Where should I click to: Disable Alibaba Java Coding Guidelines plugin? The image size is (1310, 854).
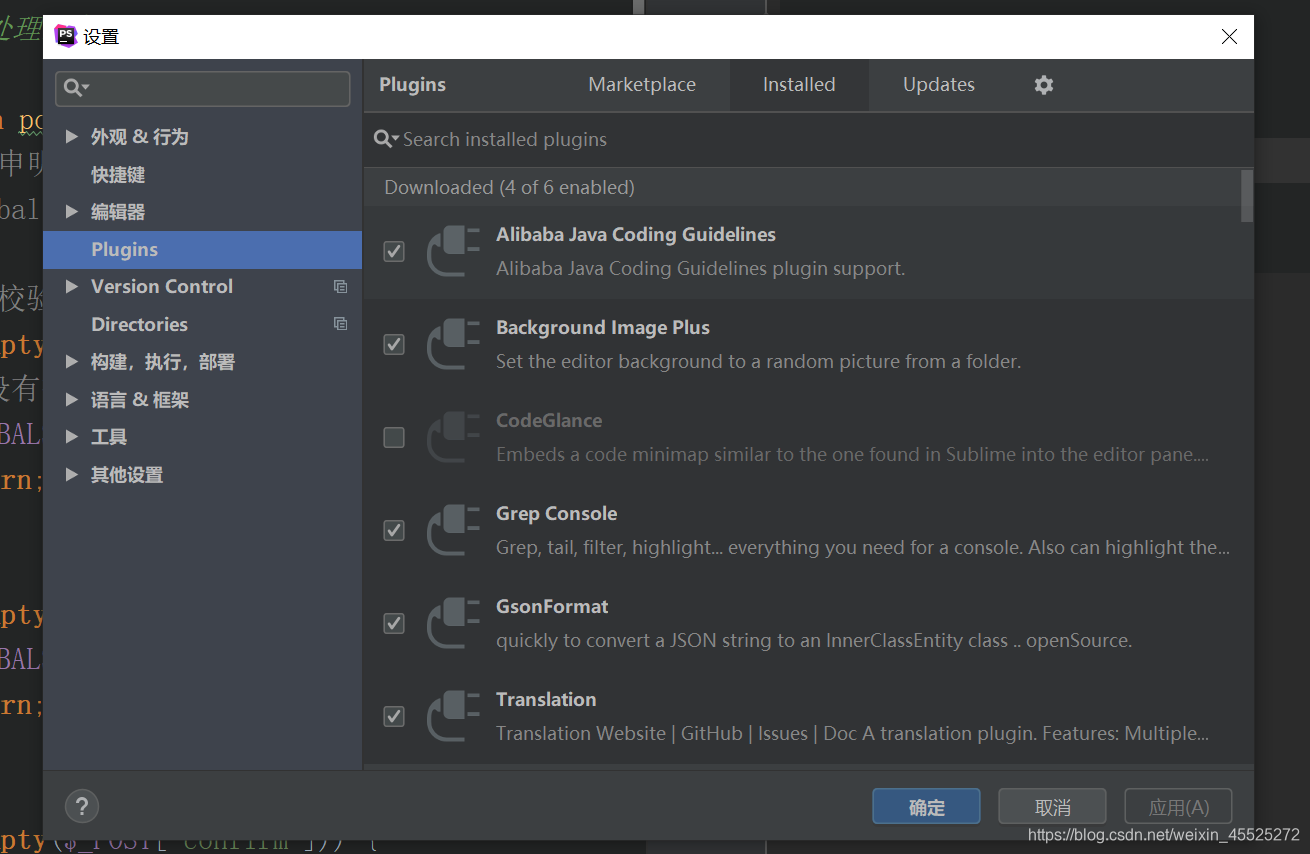pos(394,251)
